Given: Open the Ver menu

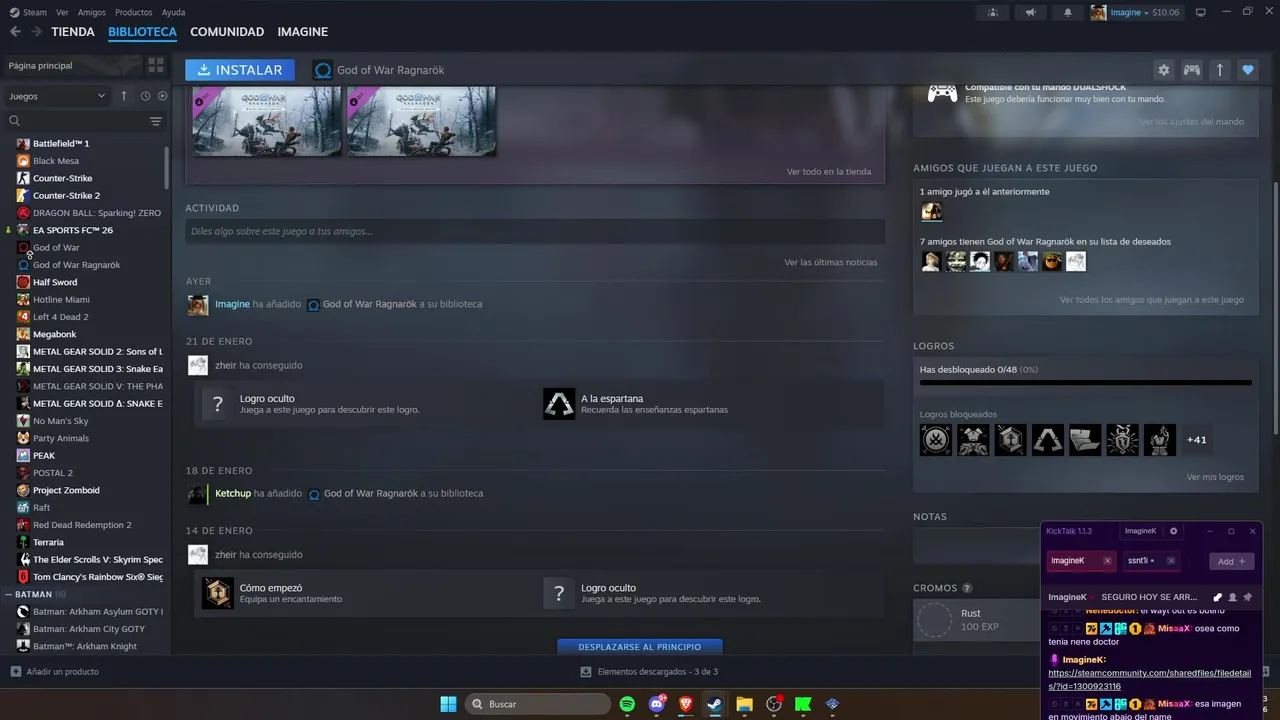Looking at the screenshot, I should 62,12.
